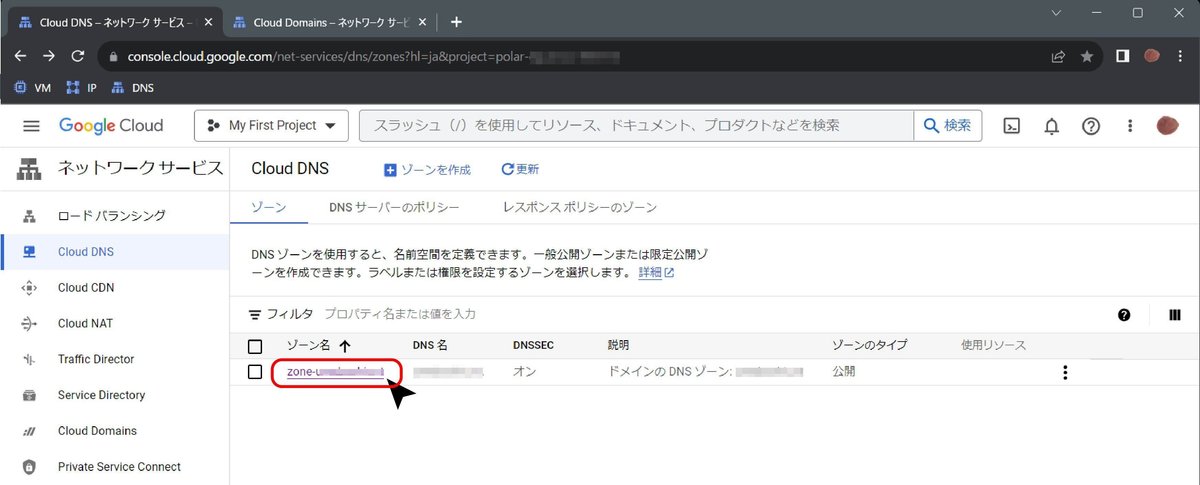Click ネットワーク サービス header icon
Viewport: 1200px width, 485px height.
point(29,169)
